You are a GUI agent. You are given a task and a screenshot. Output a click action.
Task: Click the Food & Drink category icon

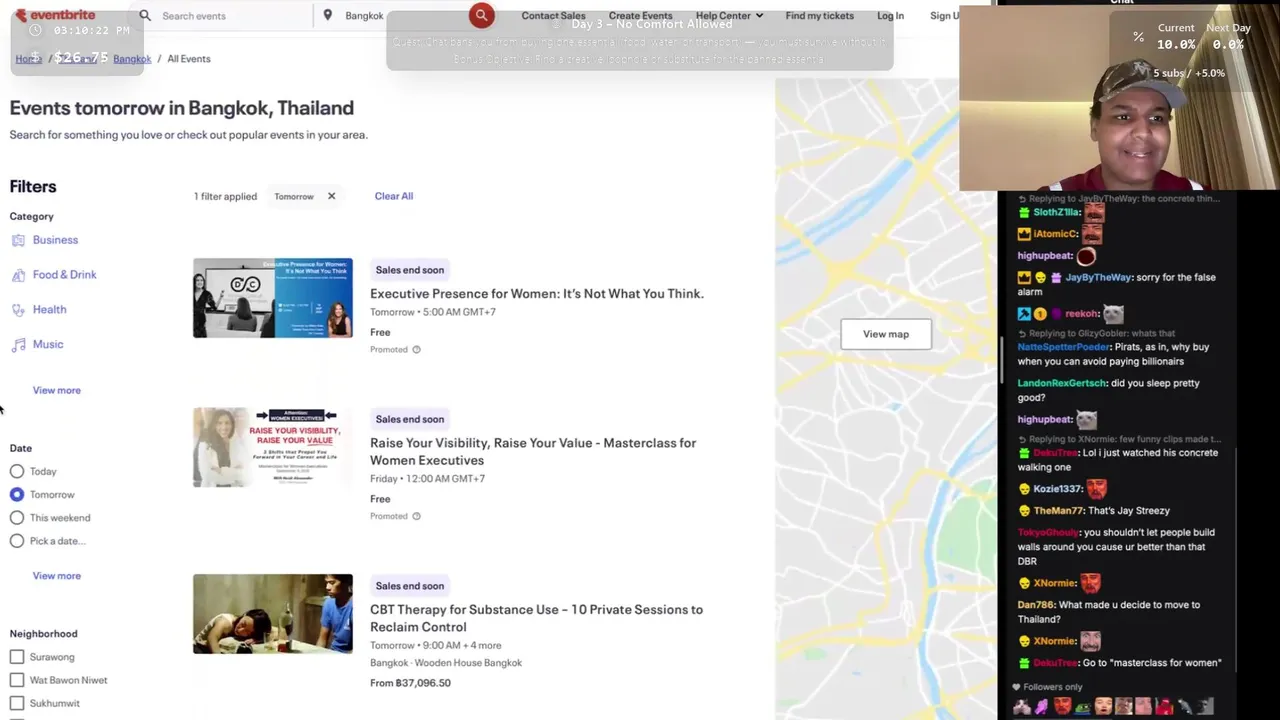click(x=18, y=275)
